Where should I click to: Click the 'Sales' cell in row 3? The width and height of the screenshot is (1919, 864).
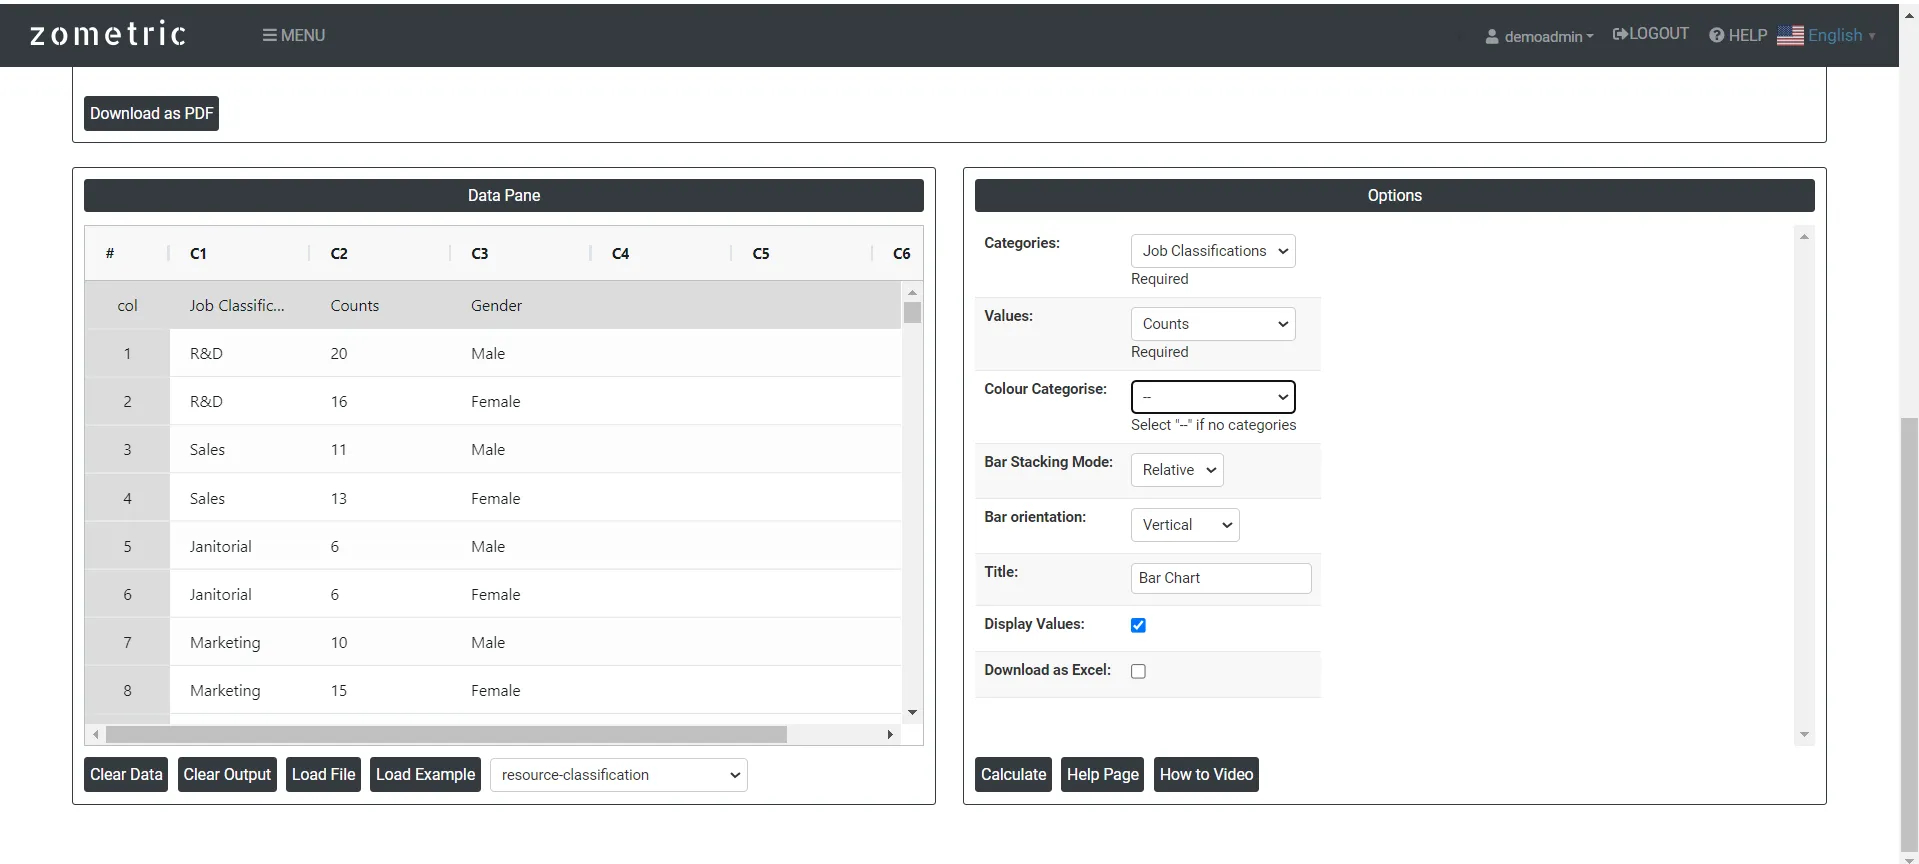240,449
